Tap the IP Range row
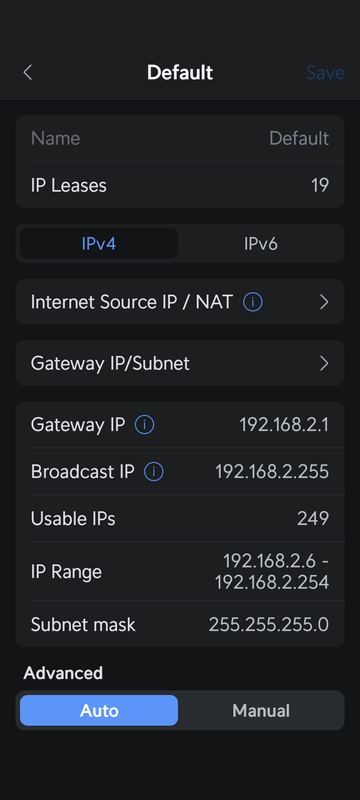 pos(180,571)
